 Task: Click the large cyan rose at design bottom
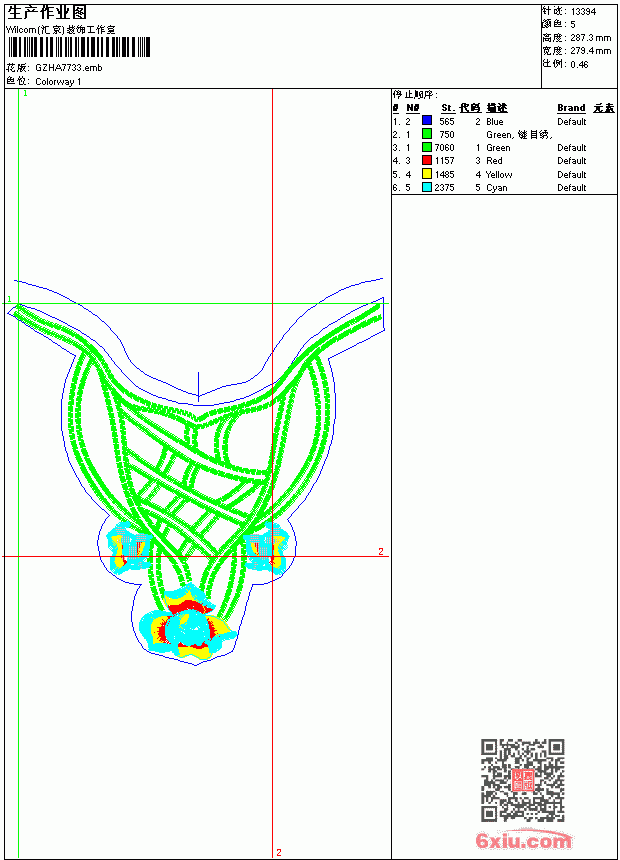pyautogui.click(x=188, y=623)
